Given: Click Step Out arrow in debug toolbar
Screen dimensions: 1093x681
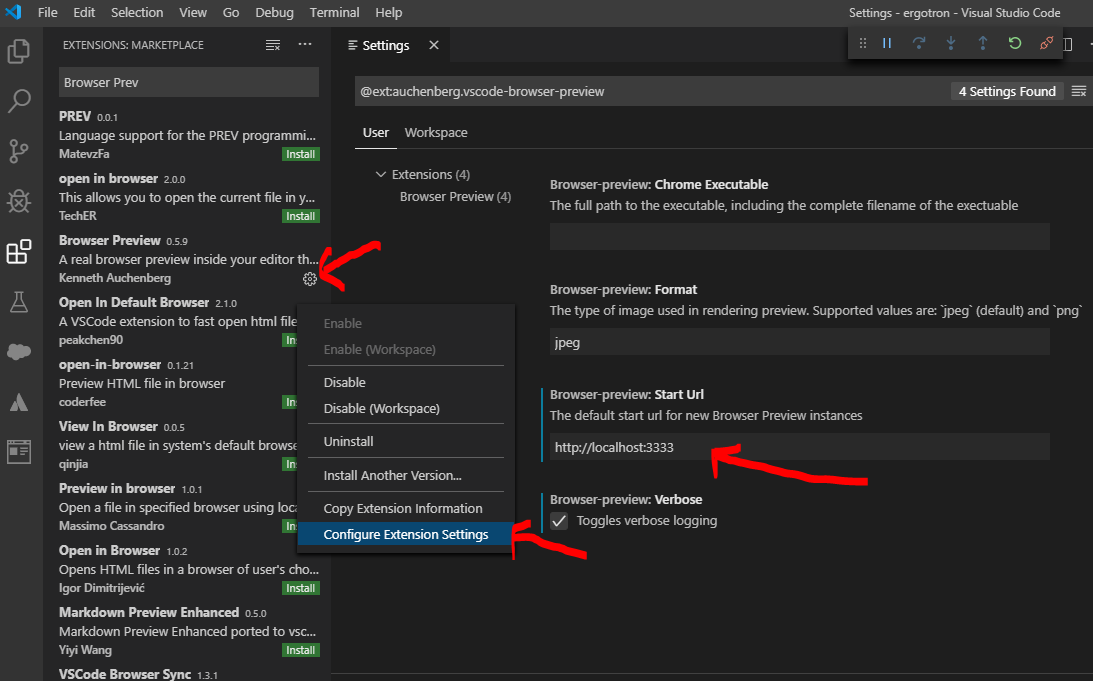Looking at the screenshot, I should click(983, 43).
